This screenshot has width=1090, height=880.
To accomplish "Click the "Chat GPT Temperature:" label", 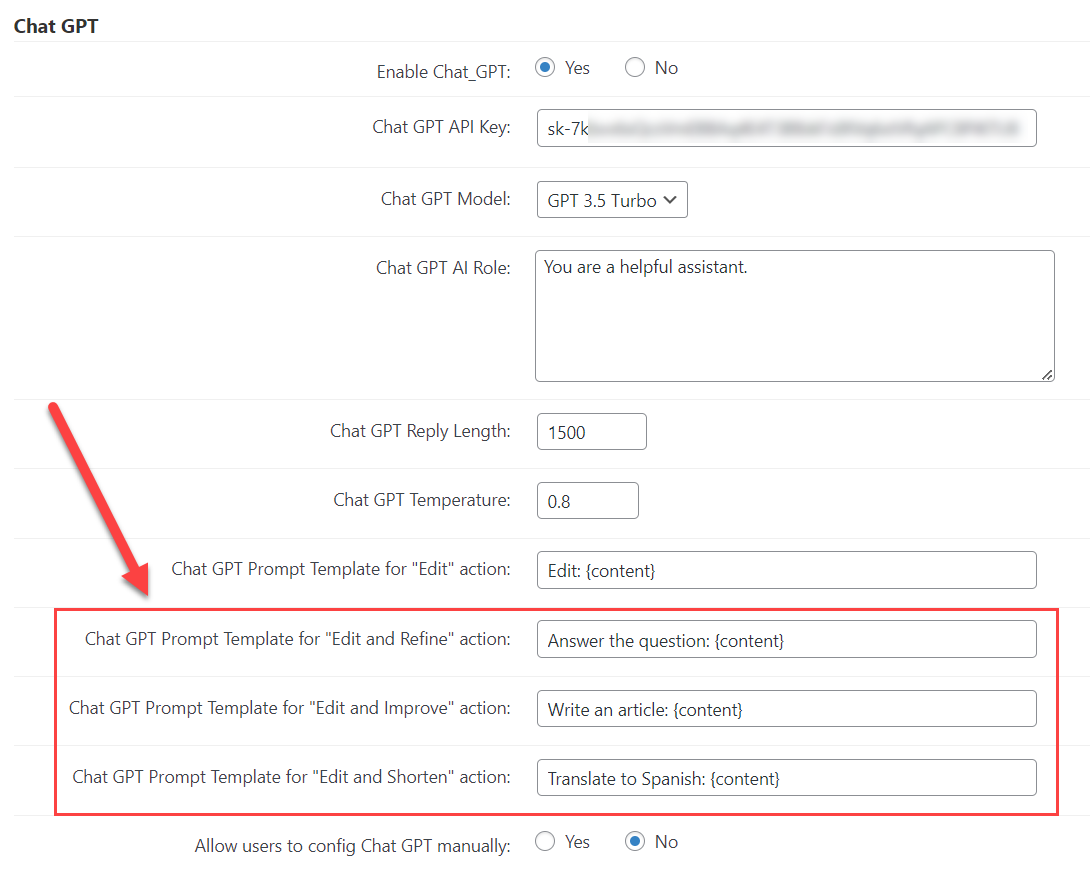I will (x=422, y=500).
